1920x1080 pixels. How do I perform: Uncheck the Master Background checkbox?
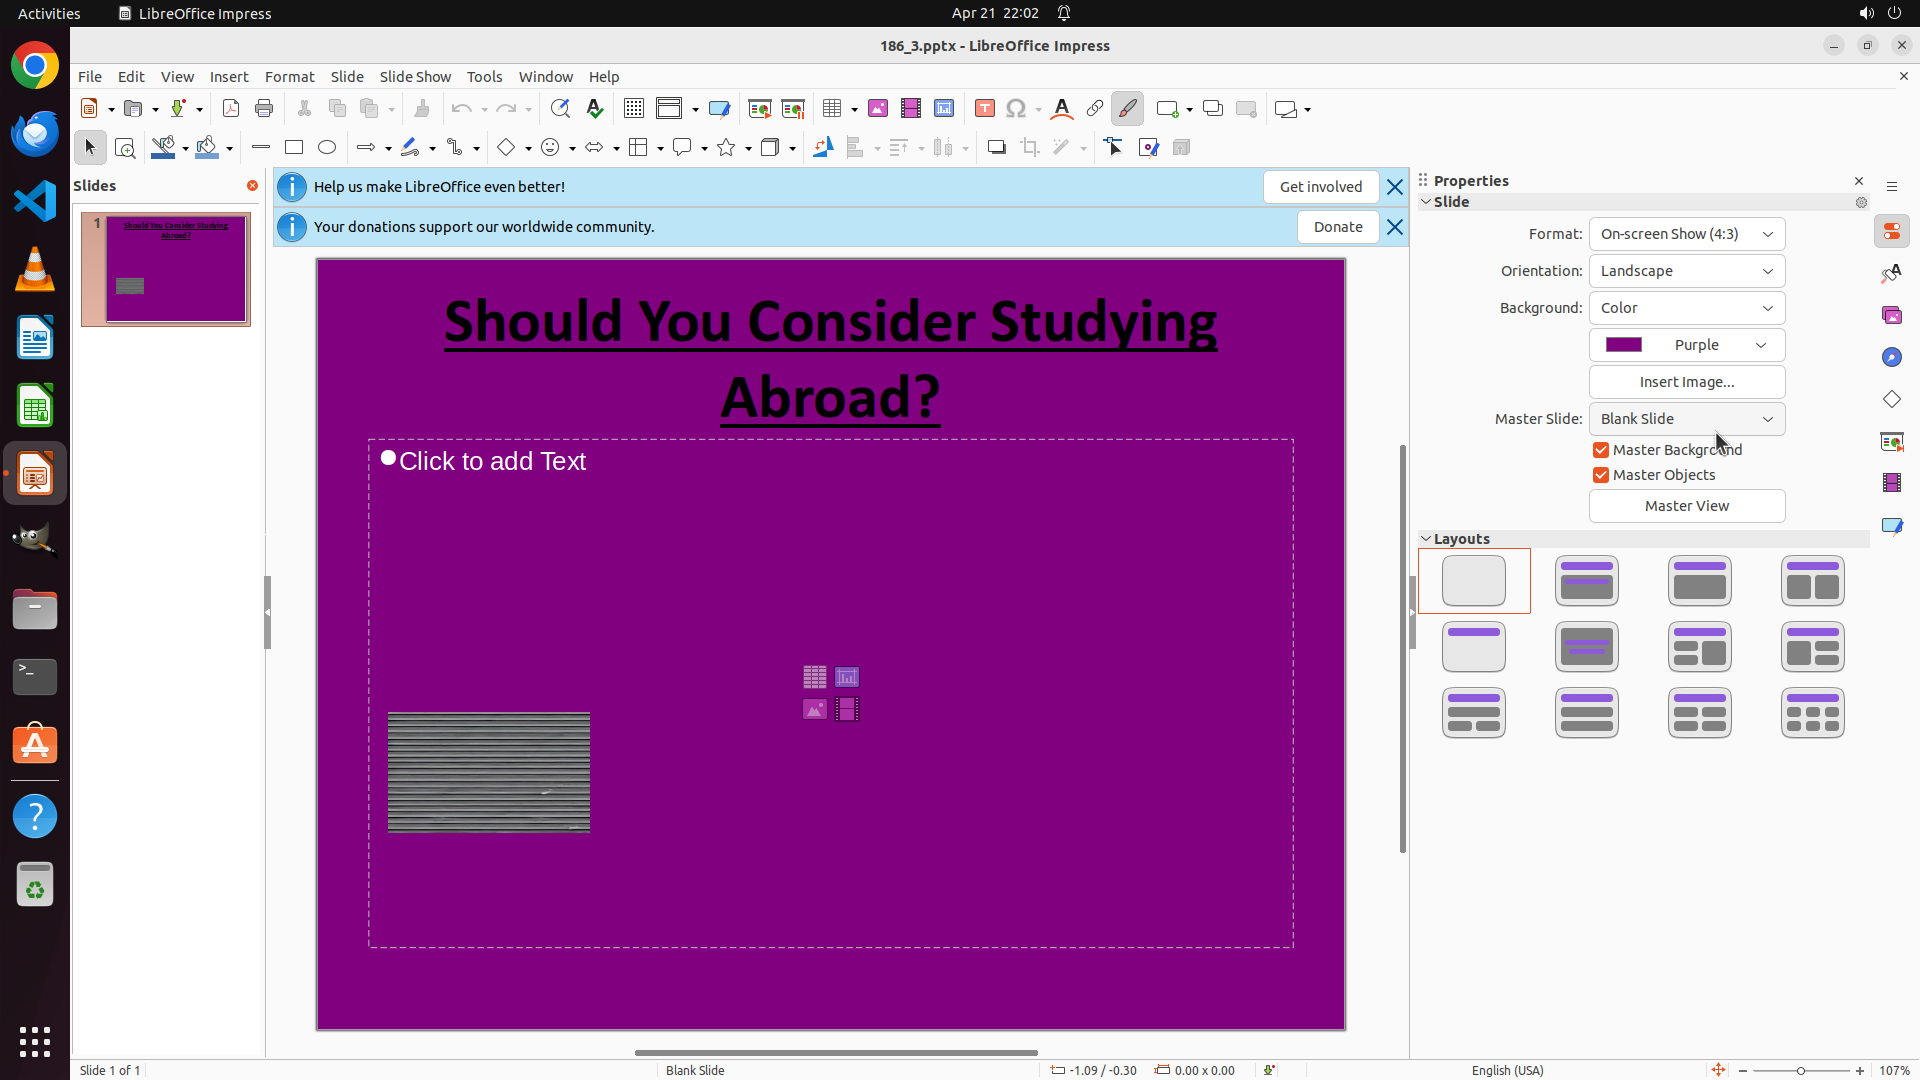[x=1601, y=450]
